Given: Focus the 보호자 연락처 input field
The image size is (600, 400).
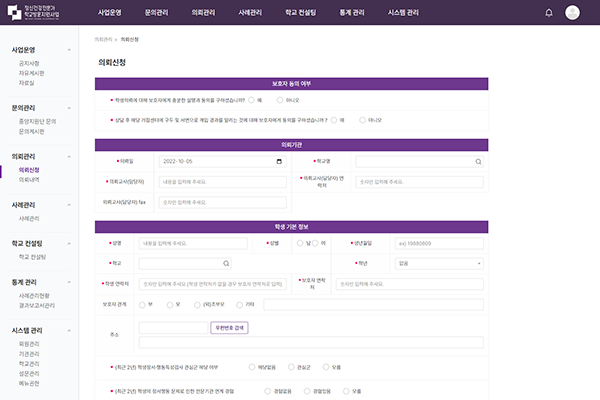Looking at the screenshot, I should pyautogui.click(x=409, y=284).
